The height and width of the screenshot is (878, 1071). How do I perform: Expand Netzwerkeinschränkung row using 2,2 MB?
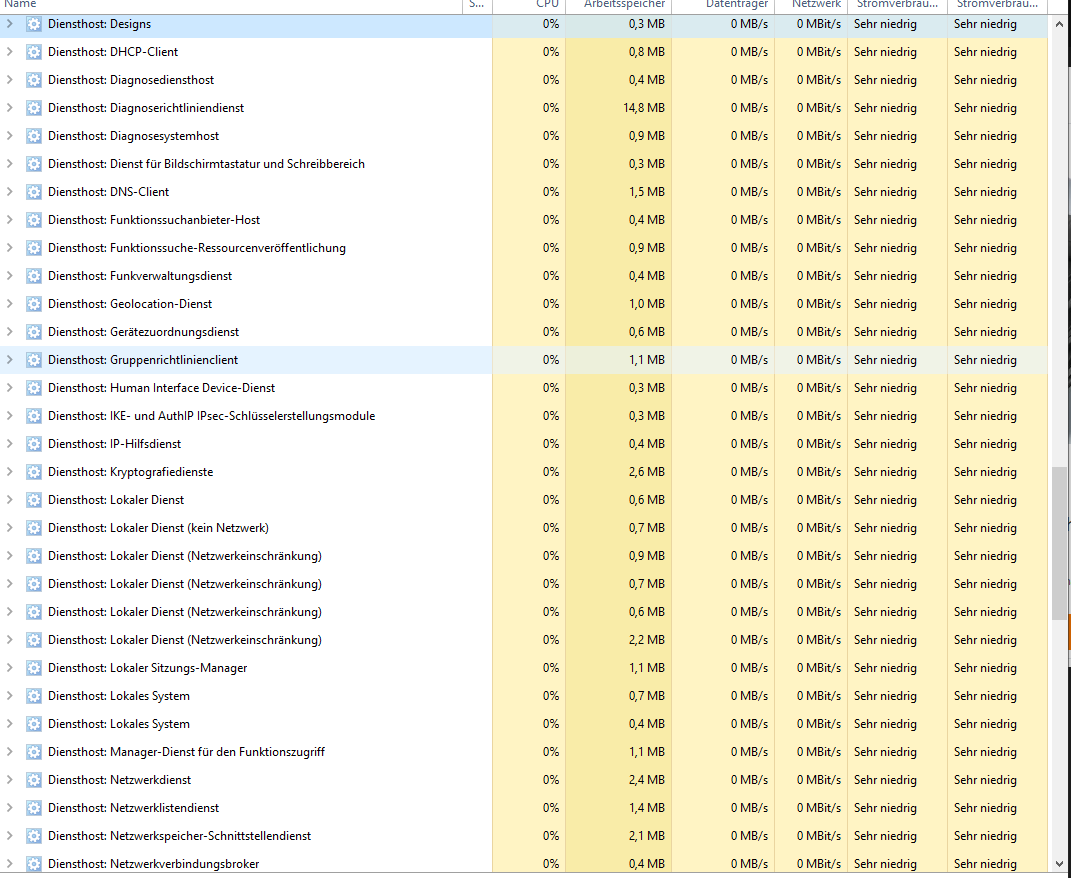10,640
